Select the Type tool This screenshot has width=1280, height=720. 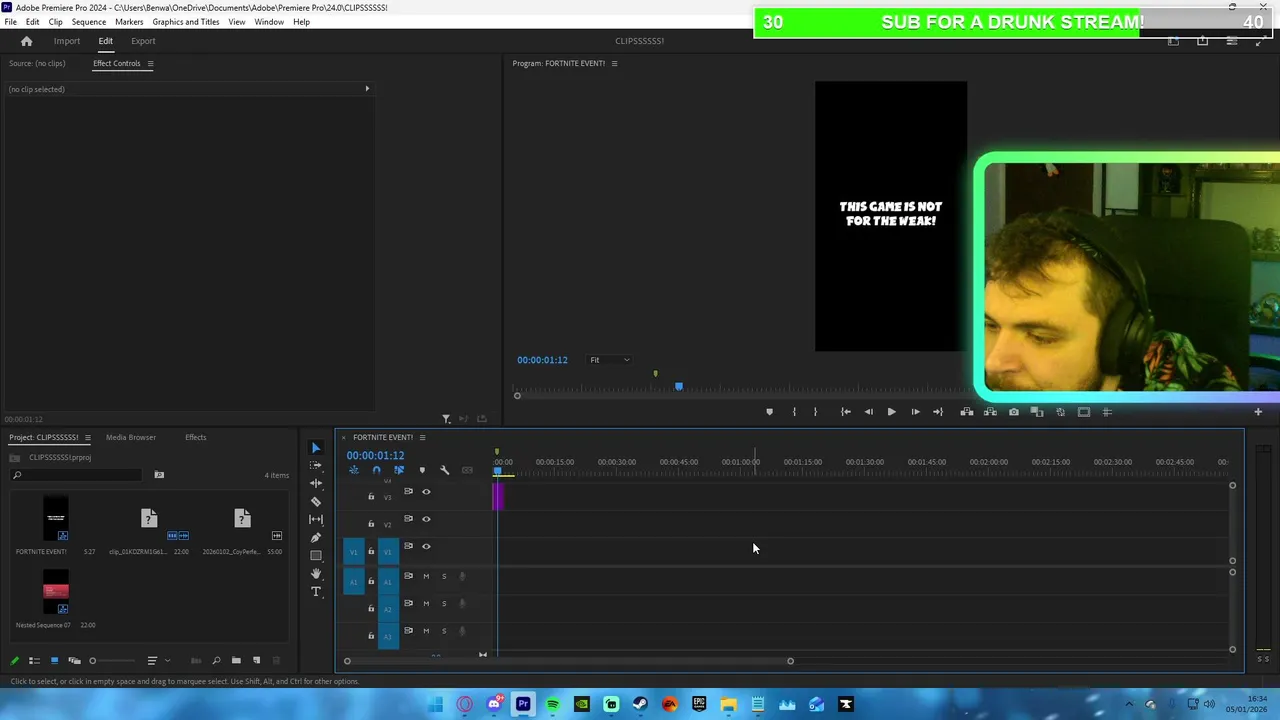click(316, 591)
